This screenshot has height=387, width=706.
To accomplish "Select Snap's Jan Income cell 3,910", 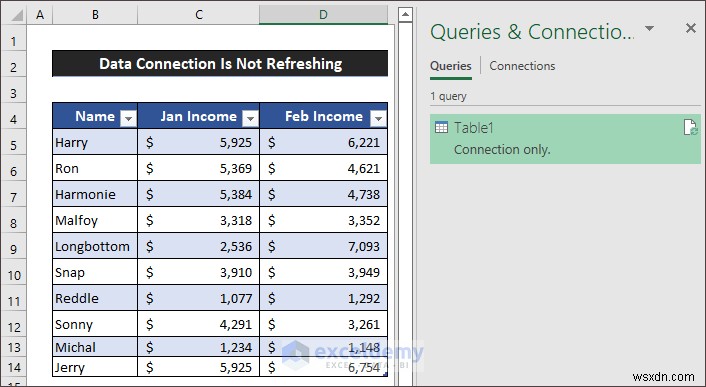I will coord(199,272).
